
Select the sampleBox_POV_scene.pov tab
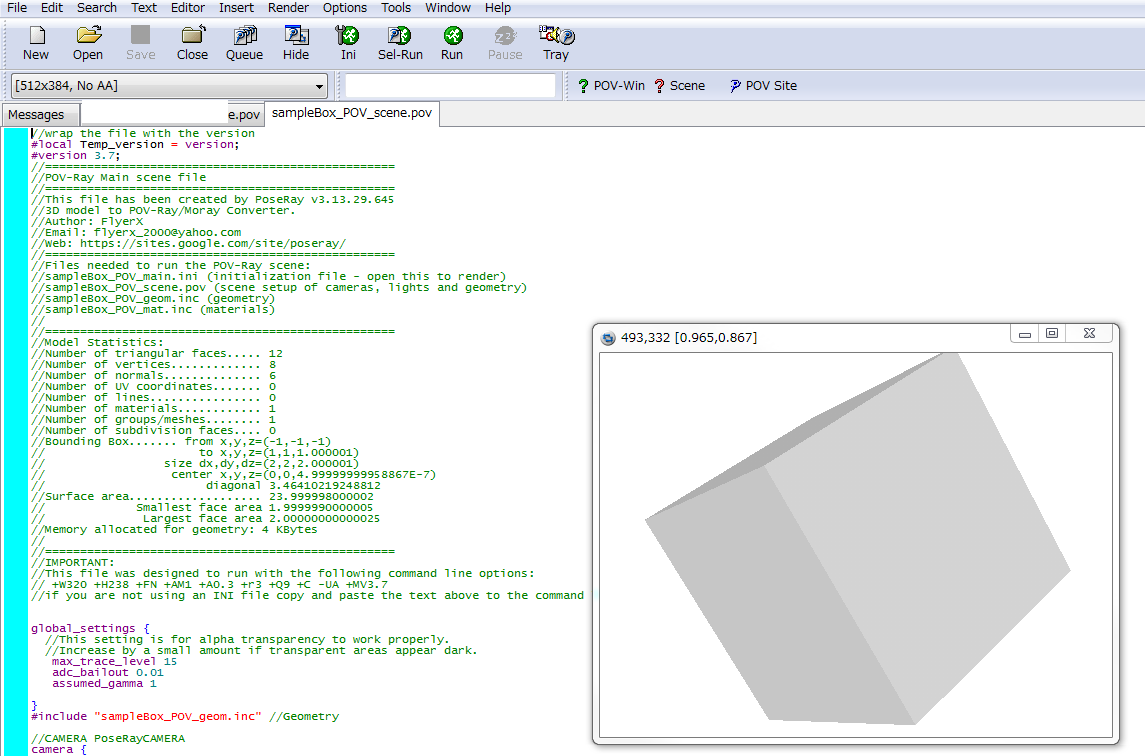point(351,113)
